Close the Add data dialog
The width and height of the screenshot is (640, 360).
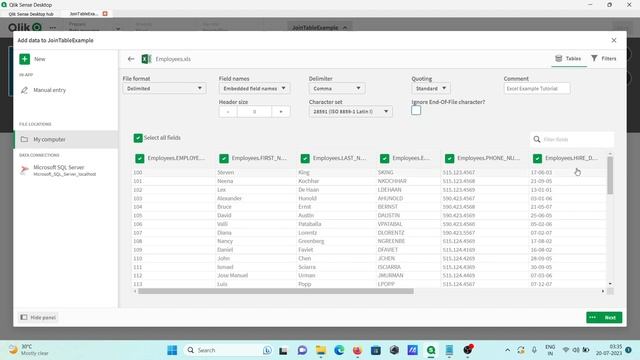pyautogui.click(x=614, y=40)
